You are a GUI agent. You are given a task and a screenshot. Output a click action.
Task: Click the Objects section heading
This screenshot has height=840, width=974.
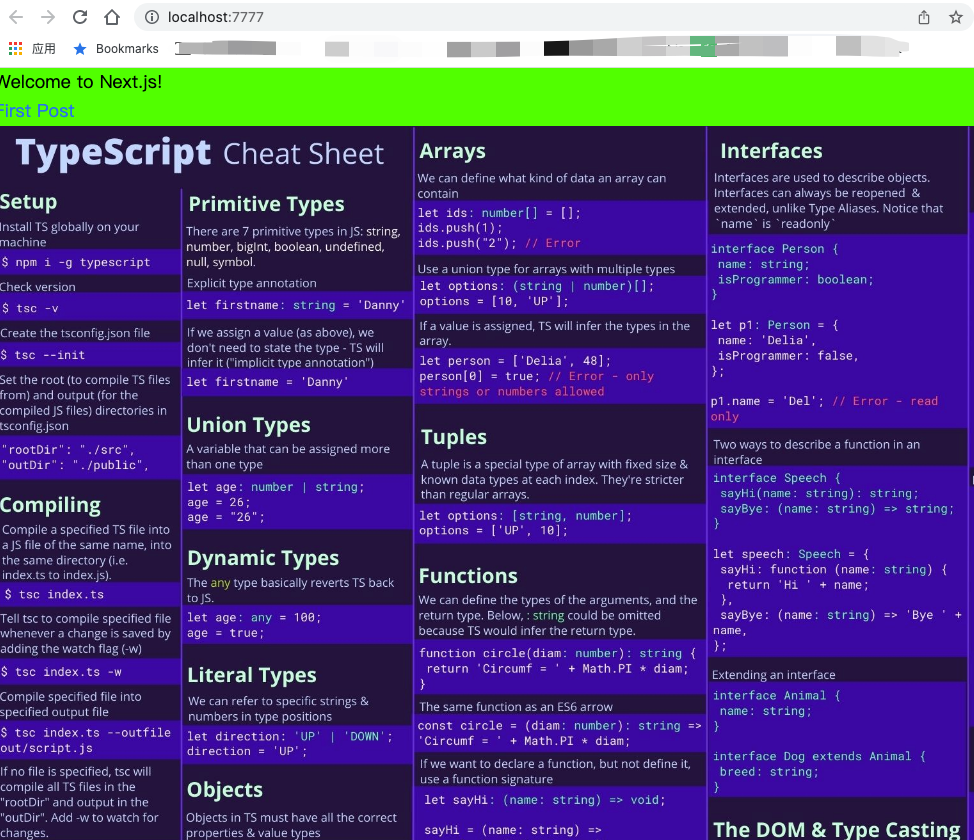(x=225, y=790)
